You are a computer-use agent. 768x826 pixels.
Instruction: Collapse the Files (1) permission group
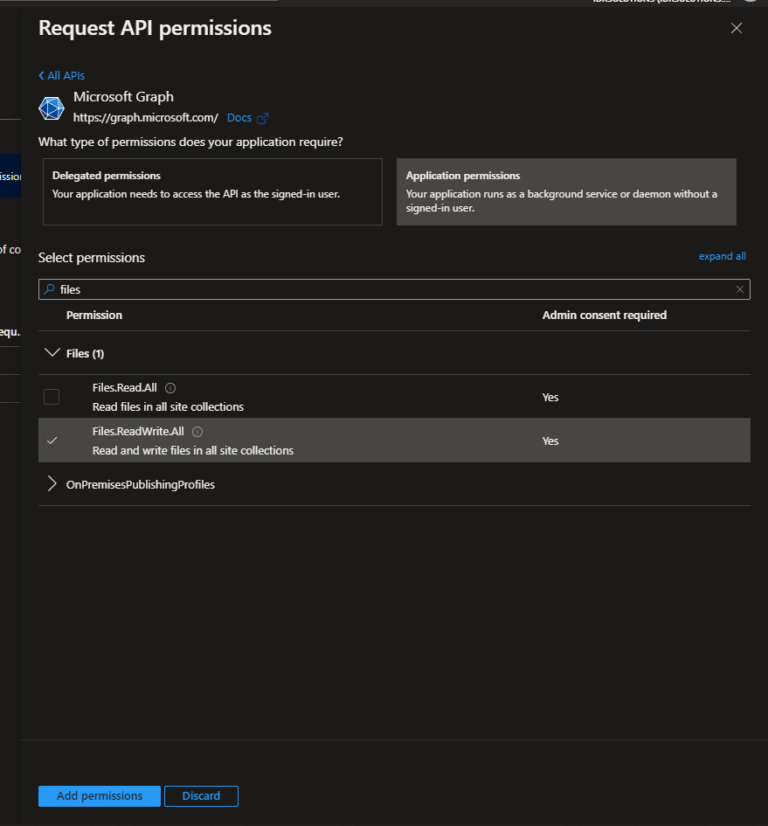click(x=52, y=353)
